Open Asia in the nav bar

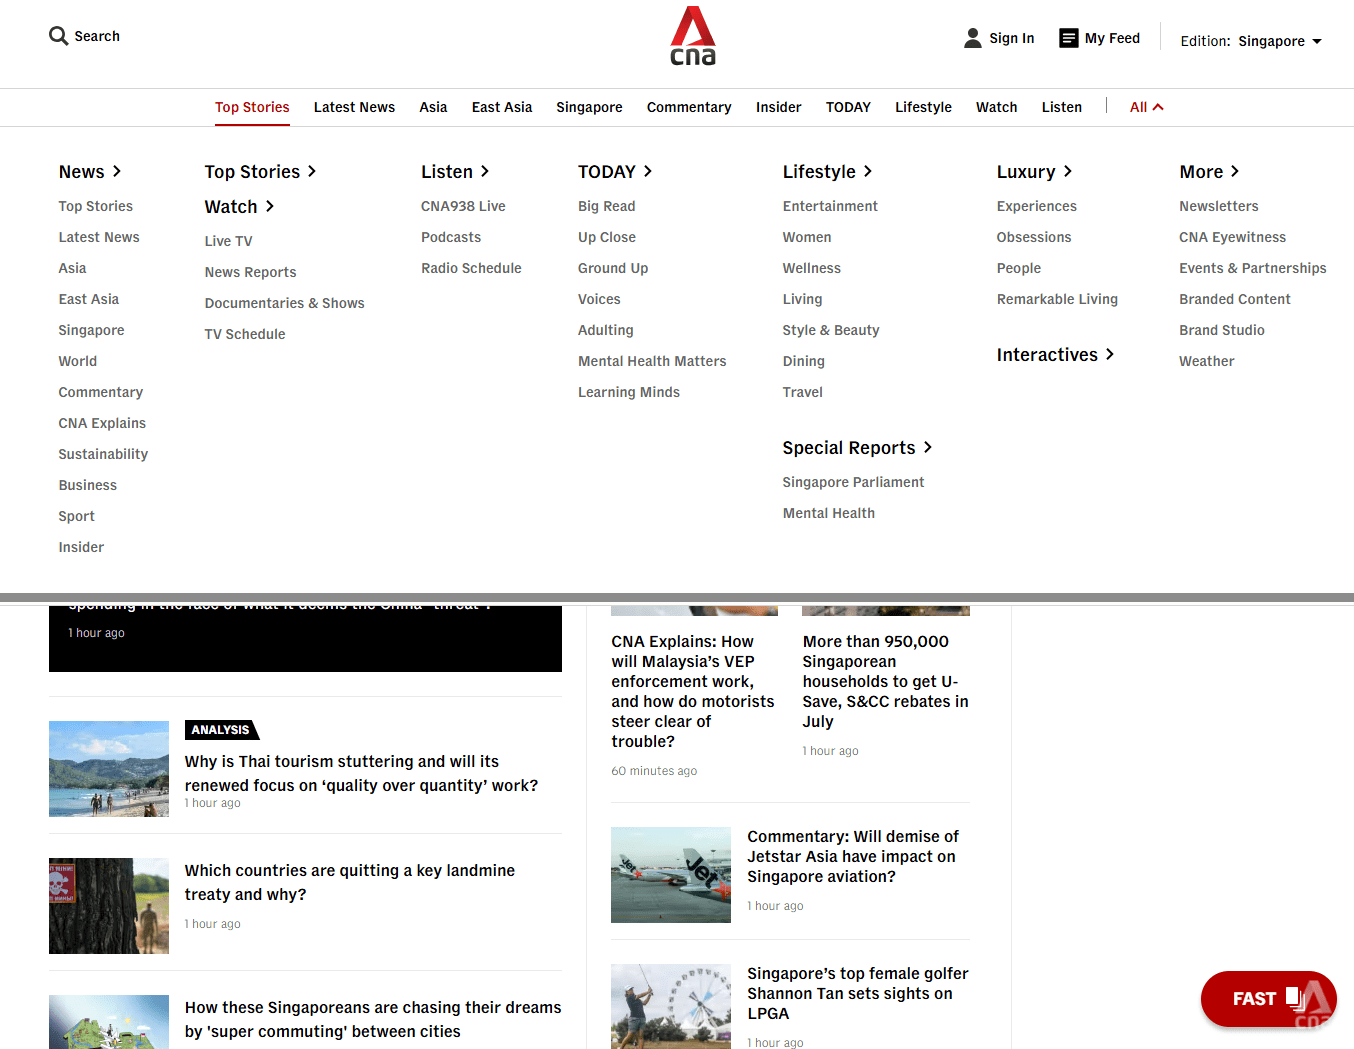[x=433, y=107]
